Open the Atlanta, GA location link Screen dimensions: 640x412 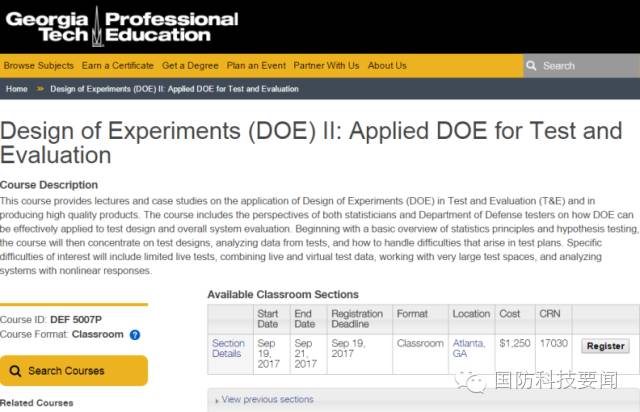click(469, 348)
